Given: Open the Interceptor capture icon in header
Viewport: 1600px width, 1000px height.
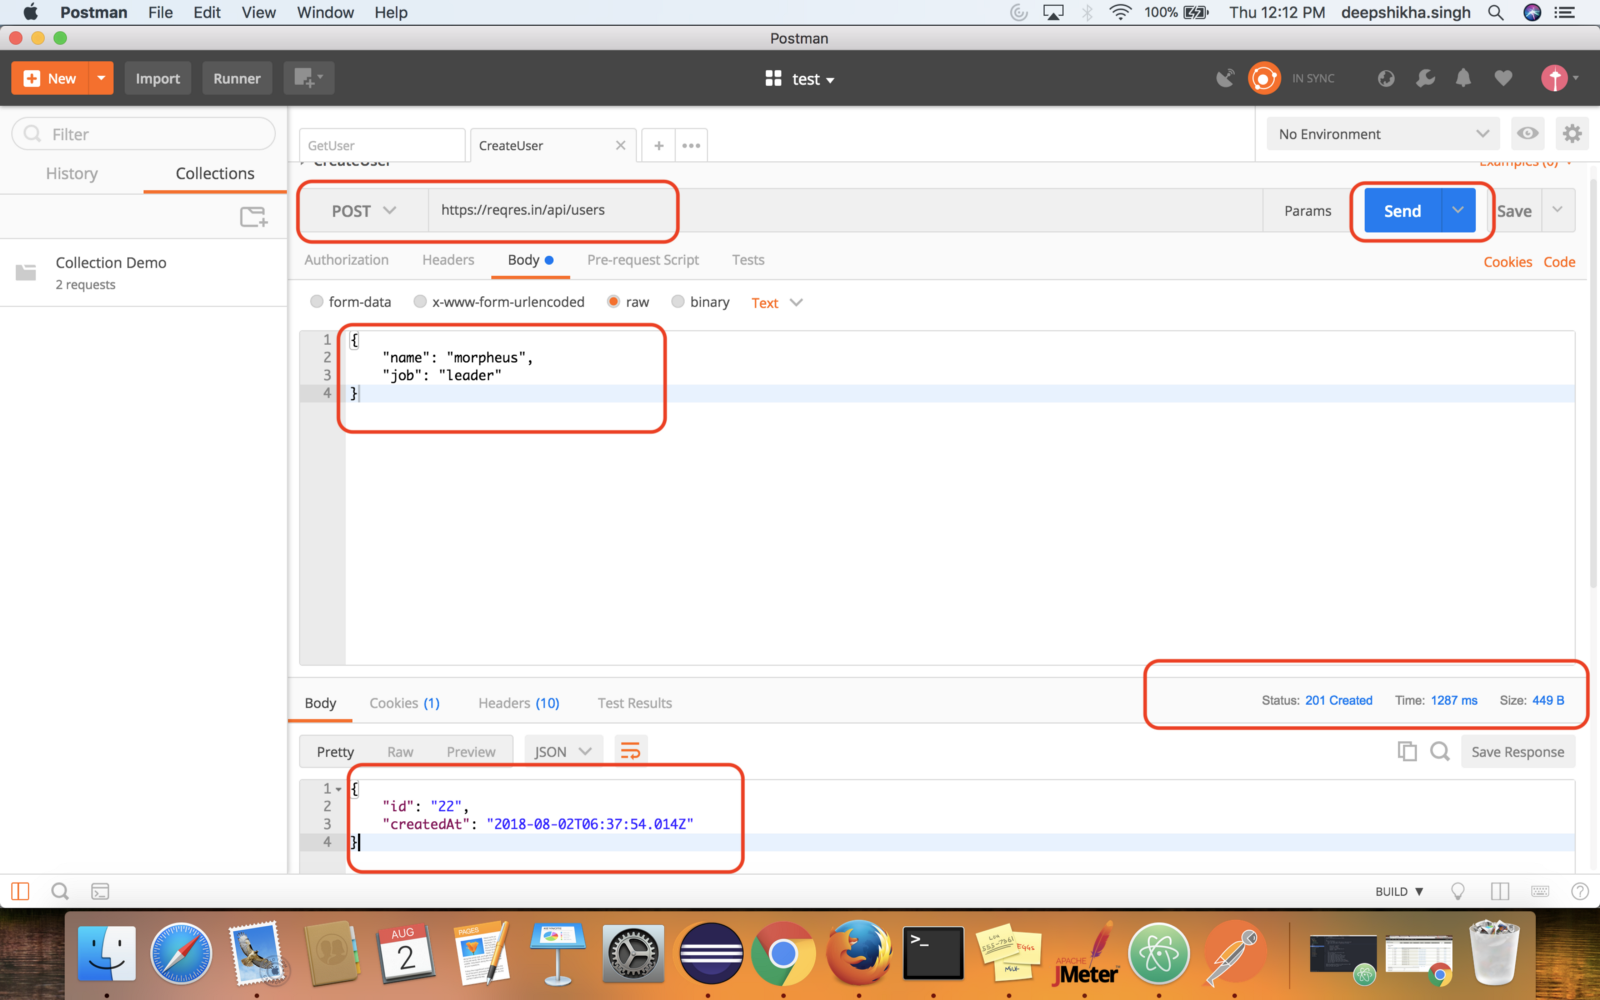Looking at the screenshot, I should click(x=1224, y=78).
